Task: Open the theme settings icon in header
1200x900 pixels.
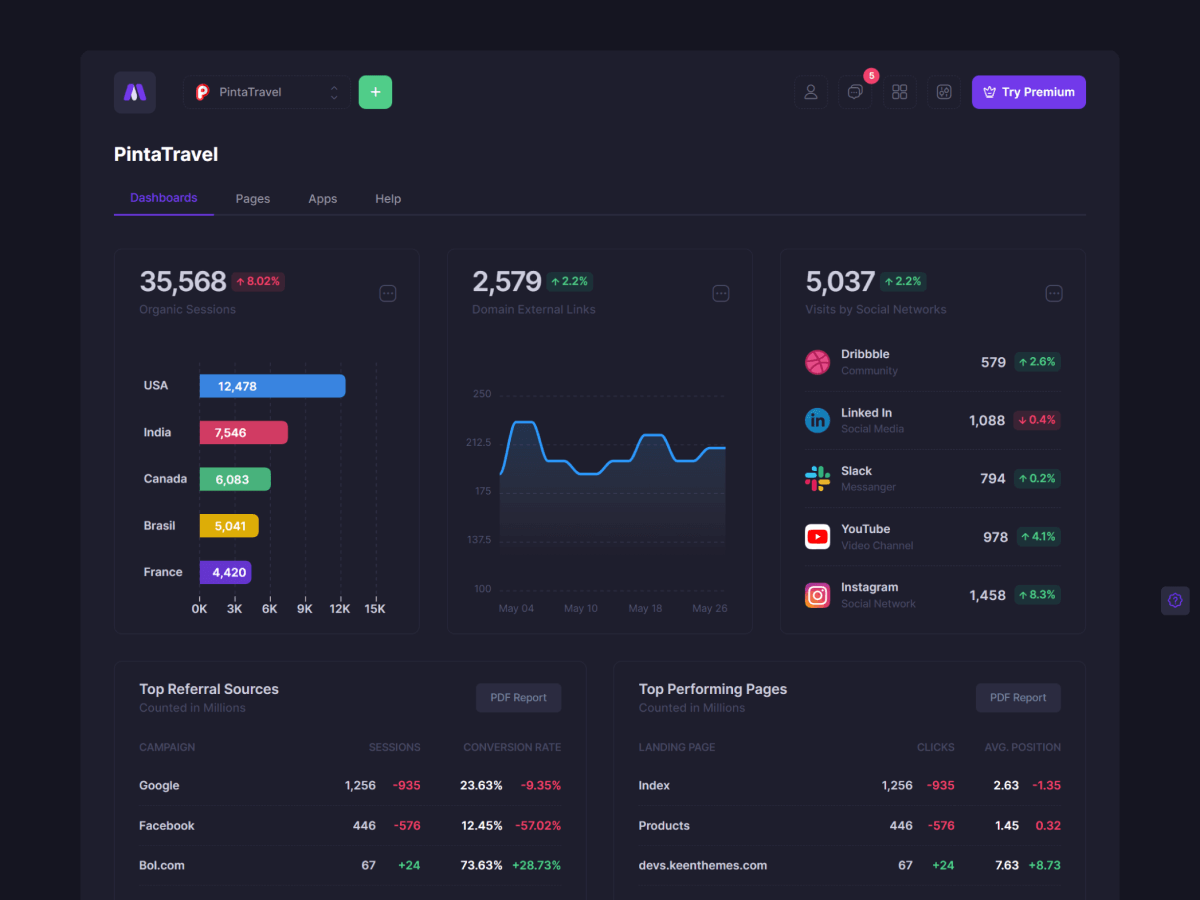Action: 943,92
